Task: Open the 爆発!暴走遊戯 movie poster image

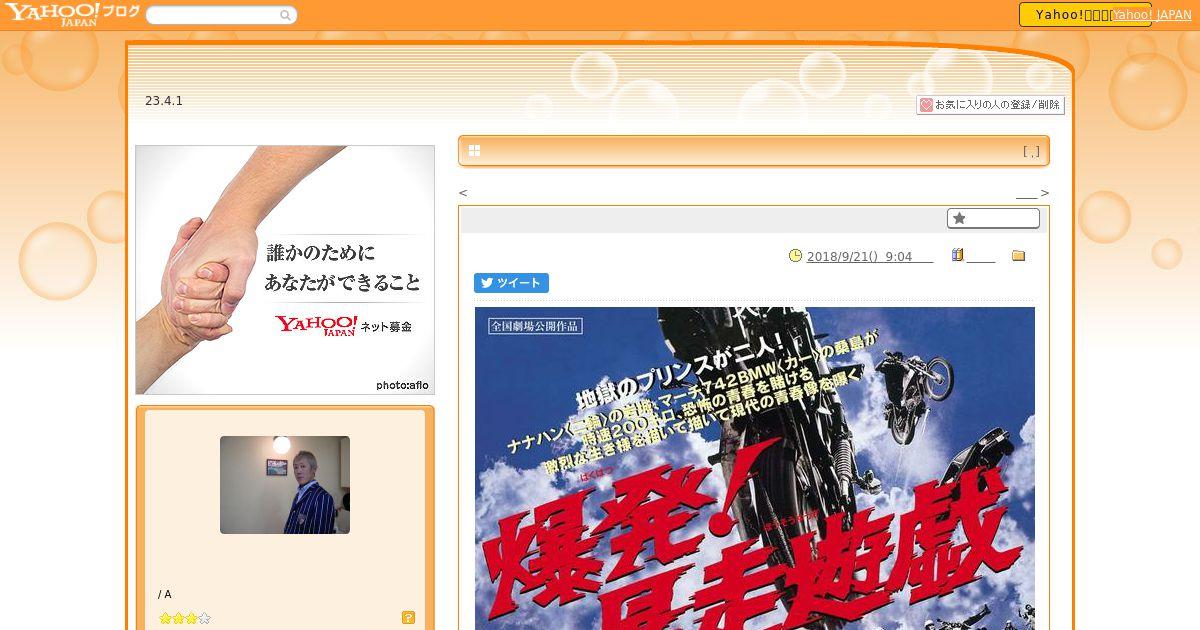Action: pyautogui.click(x=755, y=468)
